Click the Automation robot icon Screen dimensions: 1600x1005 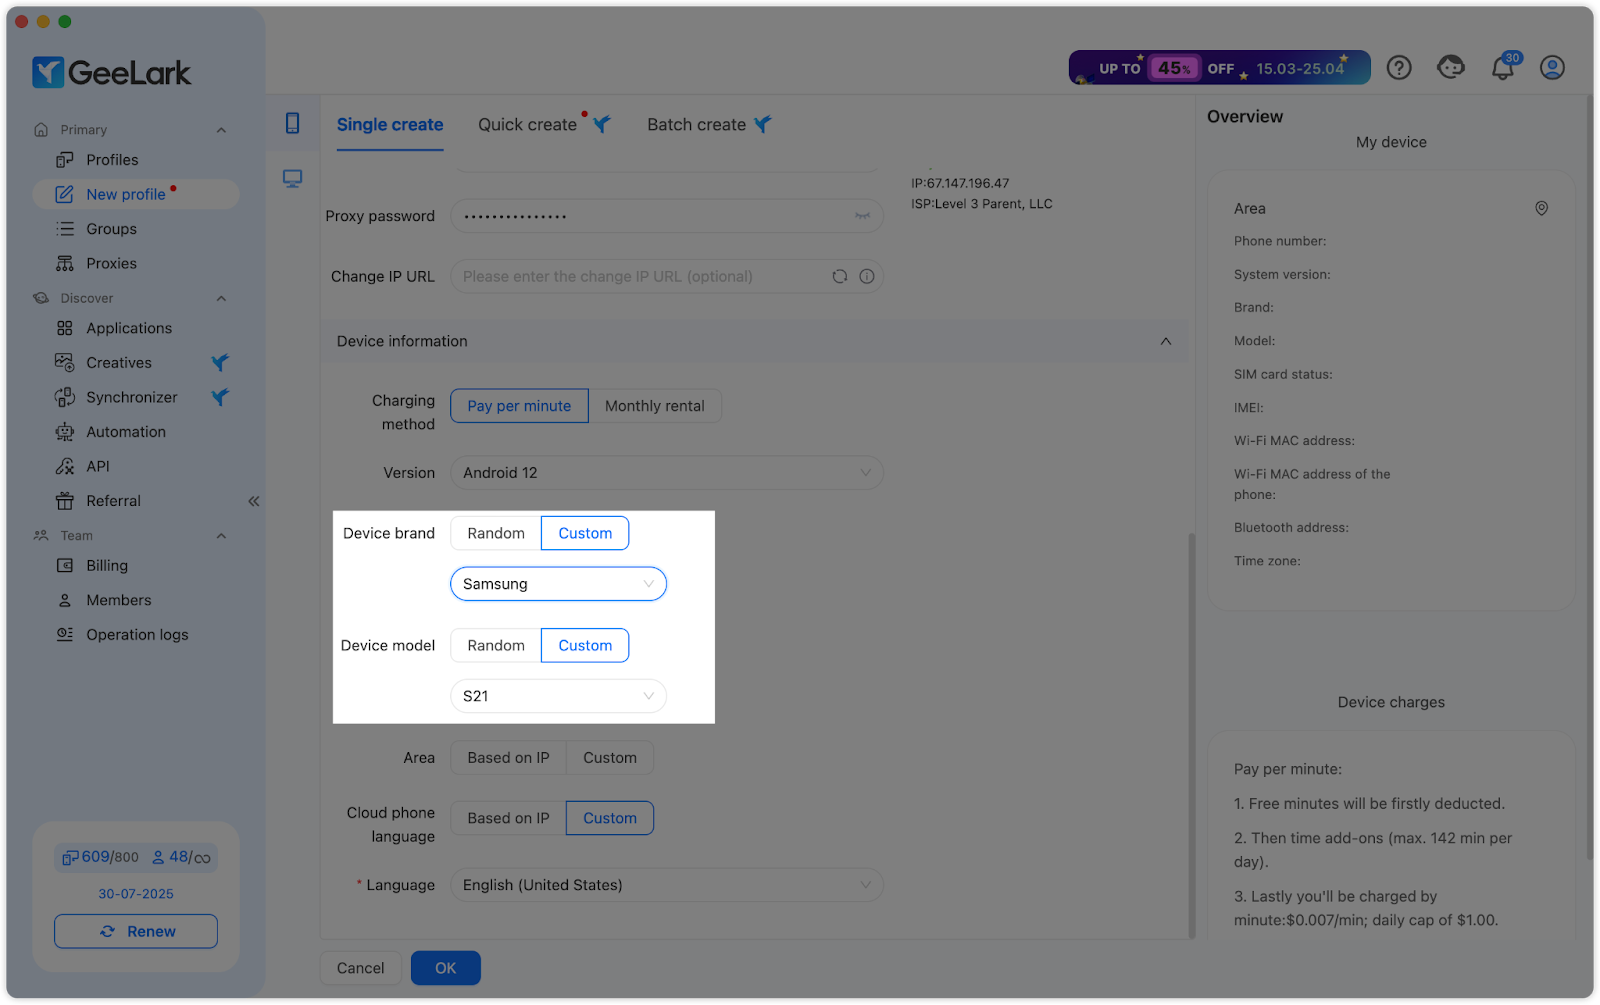[65, 432]
